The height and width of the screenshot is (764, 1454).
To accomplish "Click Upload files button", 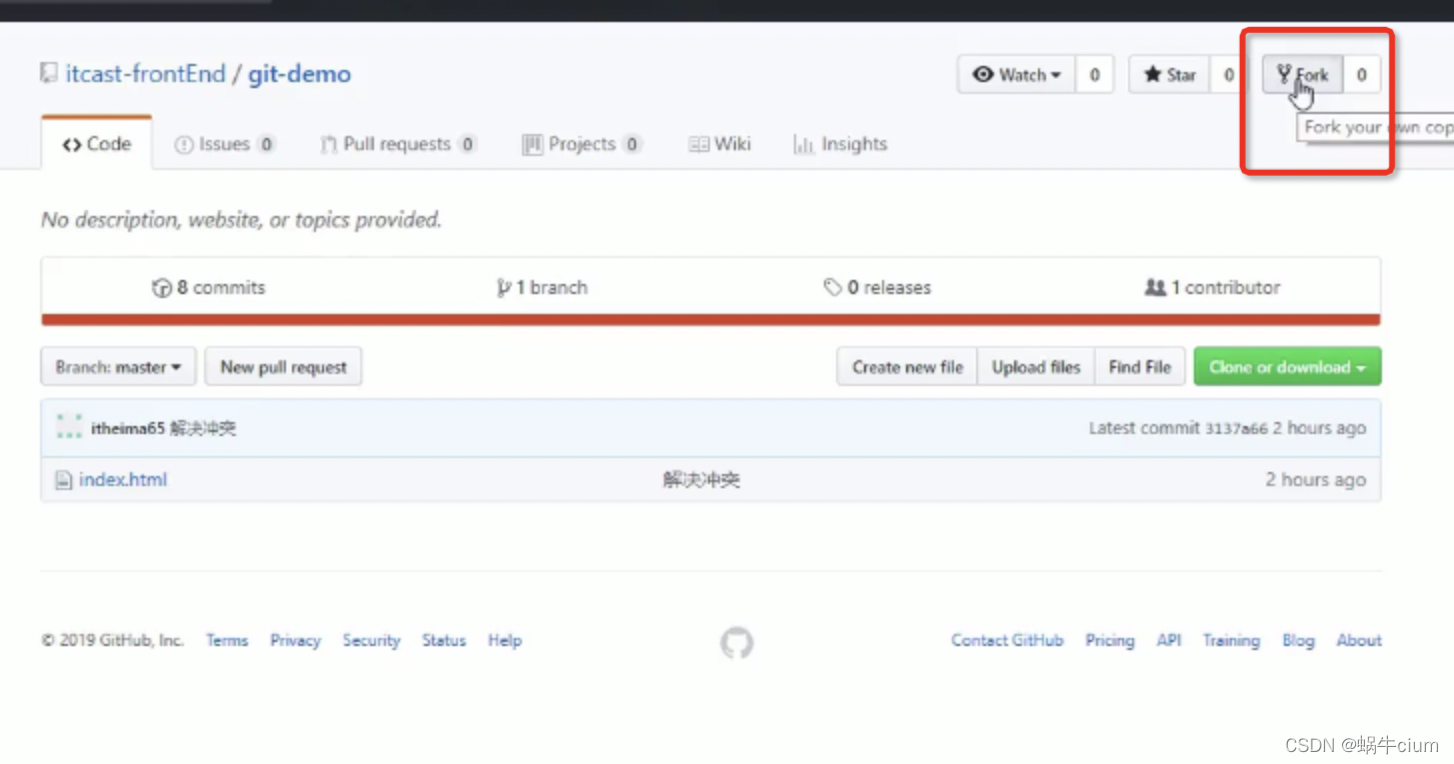I will 1036,367.
